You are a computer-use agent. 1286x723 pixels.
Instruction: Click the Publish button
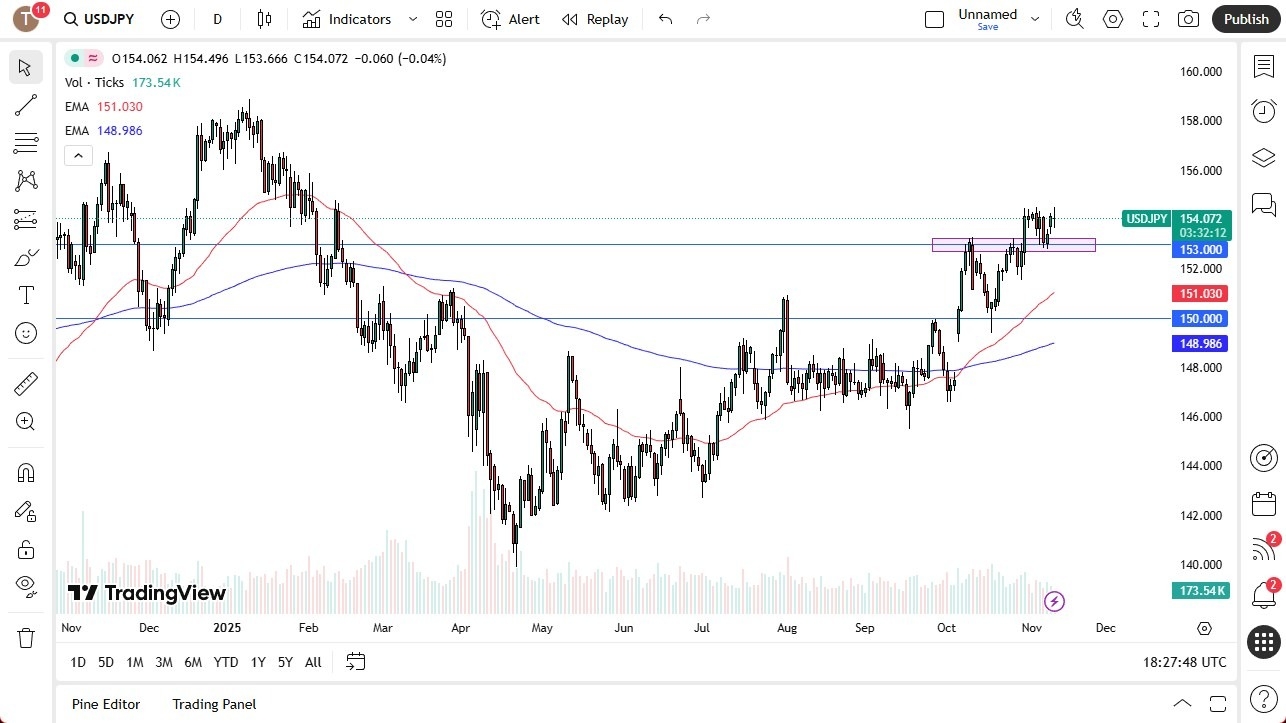tap(1245, 18)
